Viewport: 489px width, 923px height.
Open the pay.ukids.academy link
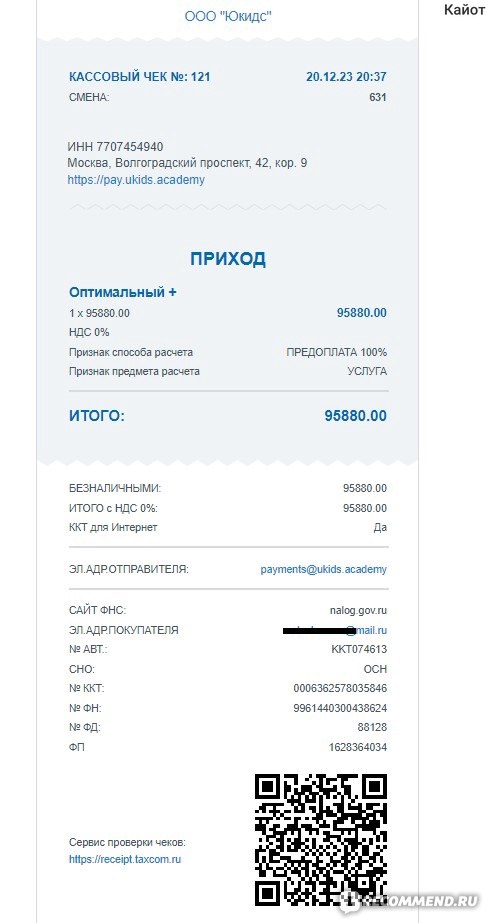tap(136, 180)
